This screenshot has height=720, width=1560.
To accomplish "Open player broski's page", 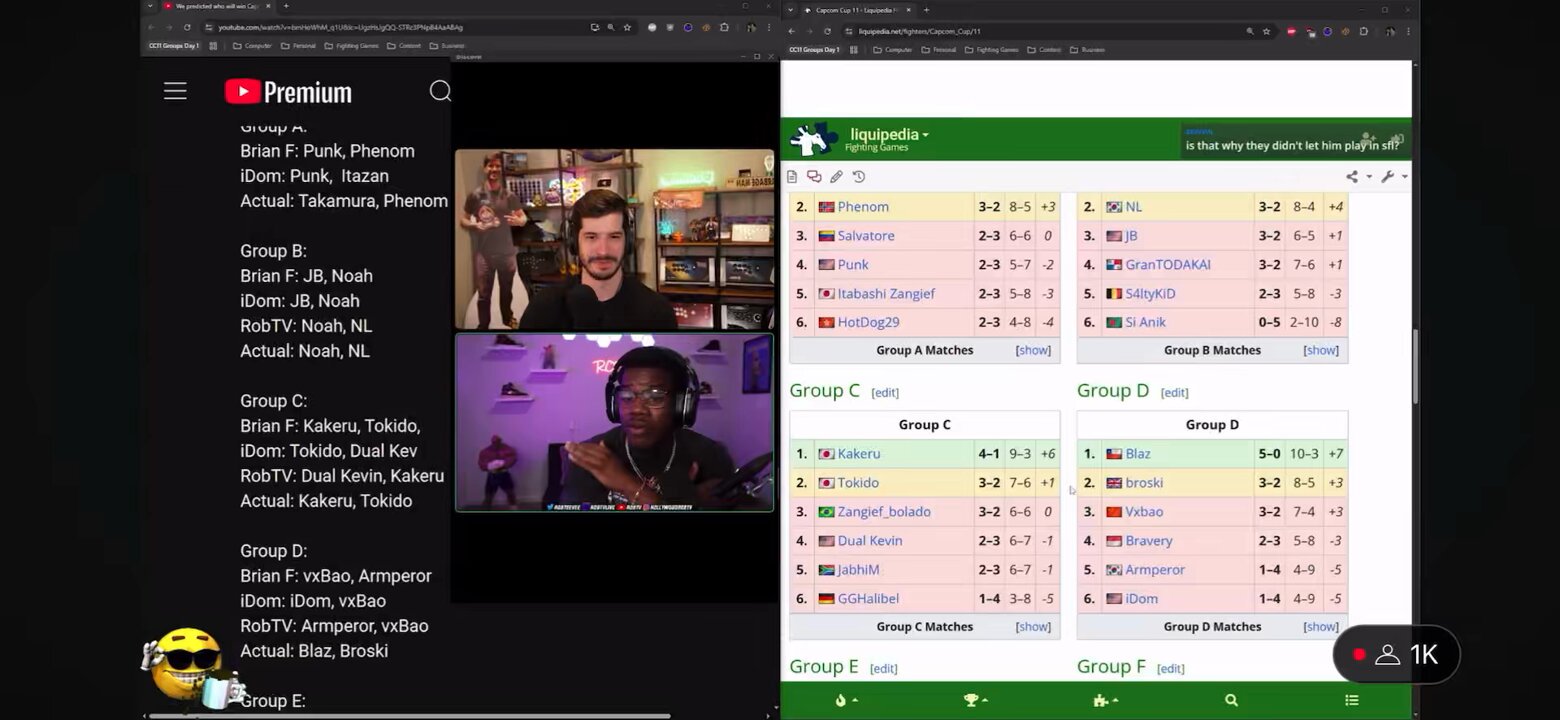I will click(1144, 483).
